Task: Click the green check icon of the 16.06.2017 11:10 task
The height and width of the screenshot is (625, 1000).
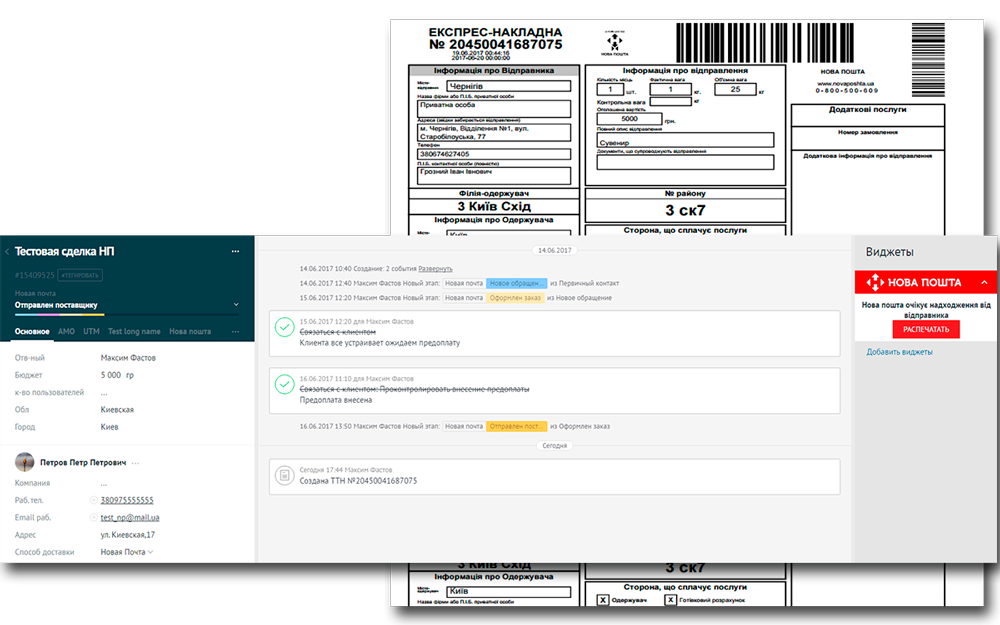Action: tap(284, 384)
